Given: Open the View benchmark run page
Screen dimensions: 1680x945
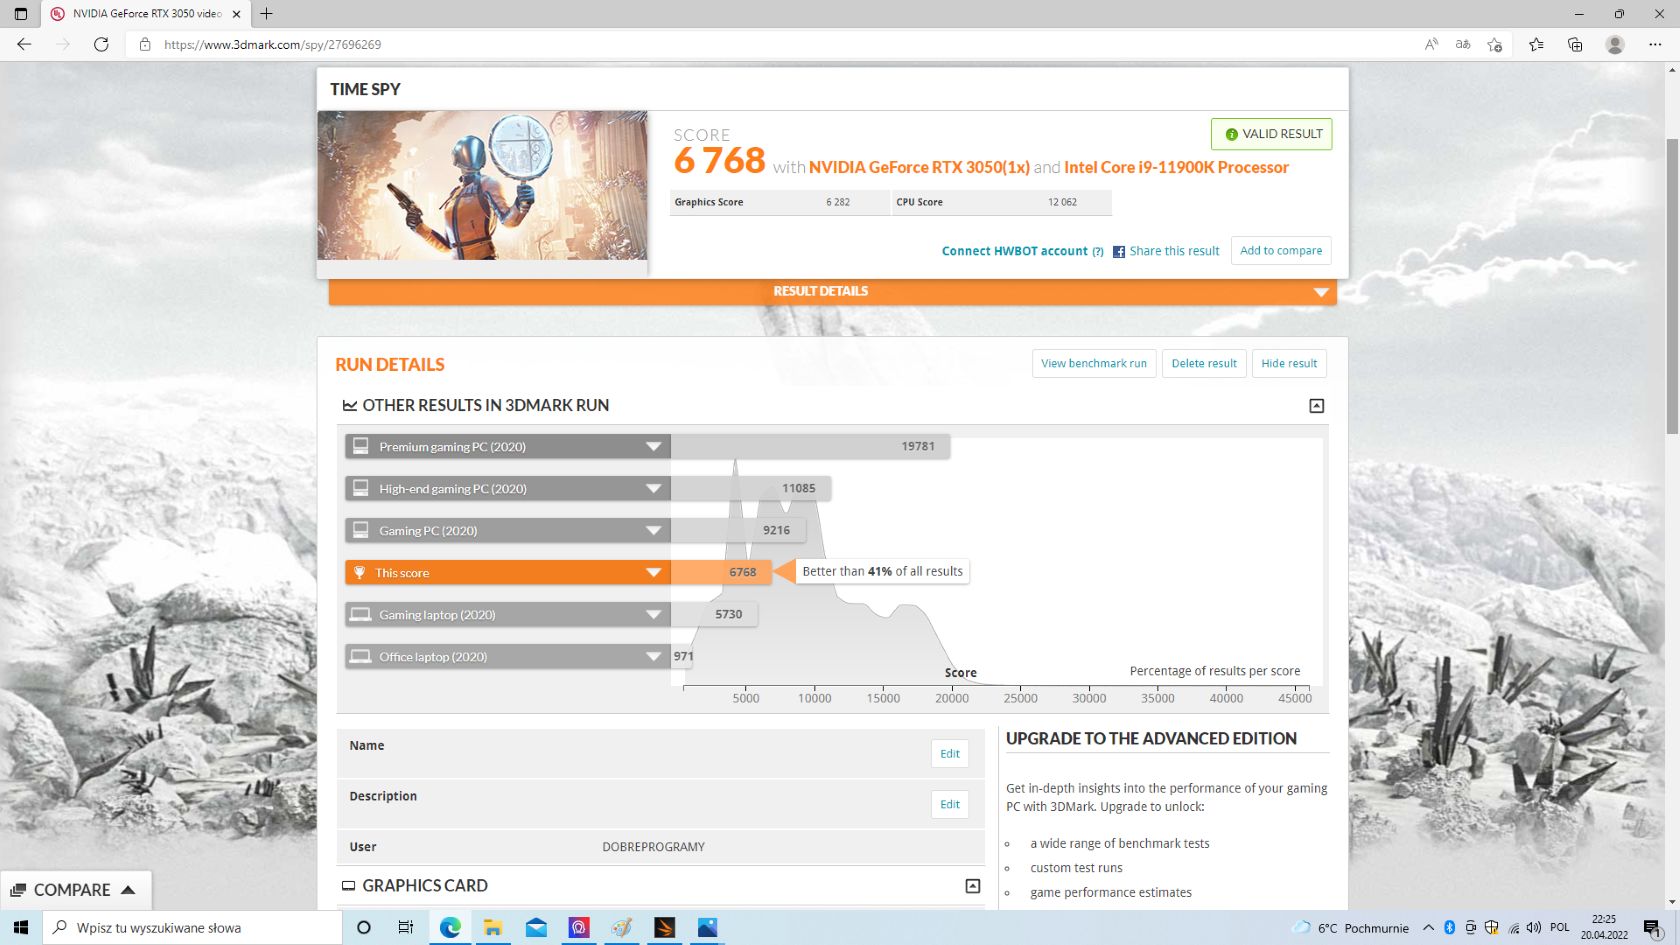Looking at the screenshot, I should coord(1093,363).
